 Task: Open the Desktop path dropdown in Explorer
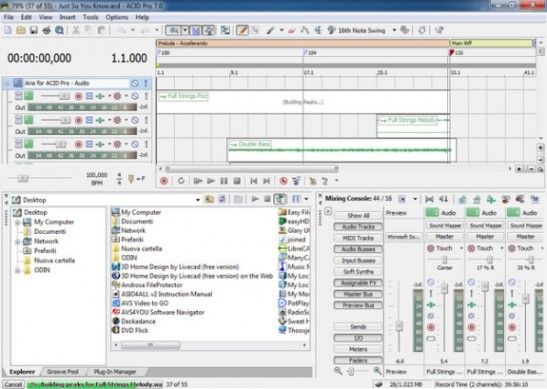tap(197, 200)
